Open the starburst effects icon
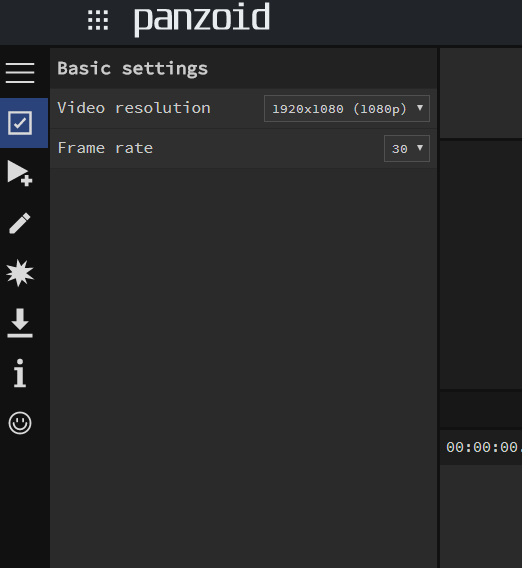The width and height of the screenshot is (522, 568). (x=20, y=273)
